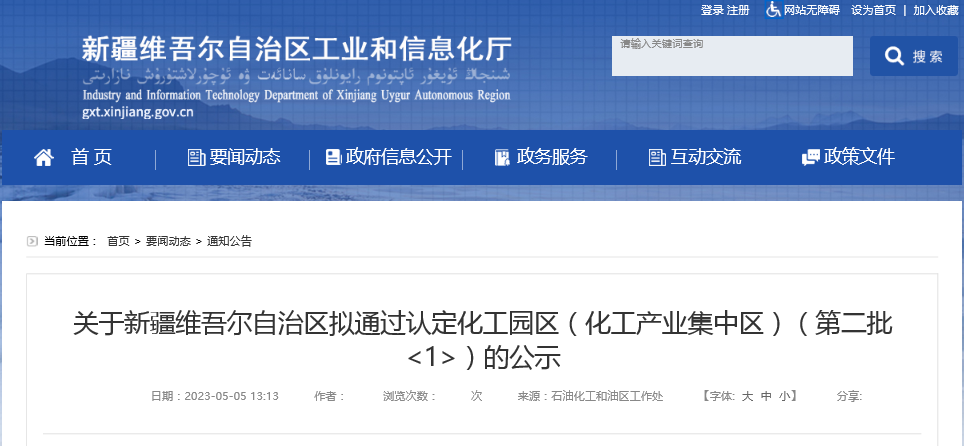Click the 要闻动态 news icon
Viewport: 964px width, 446px height.
[195, 158]
